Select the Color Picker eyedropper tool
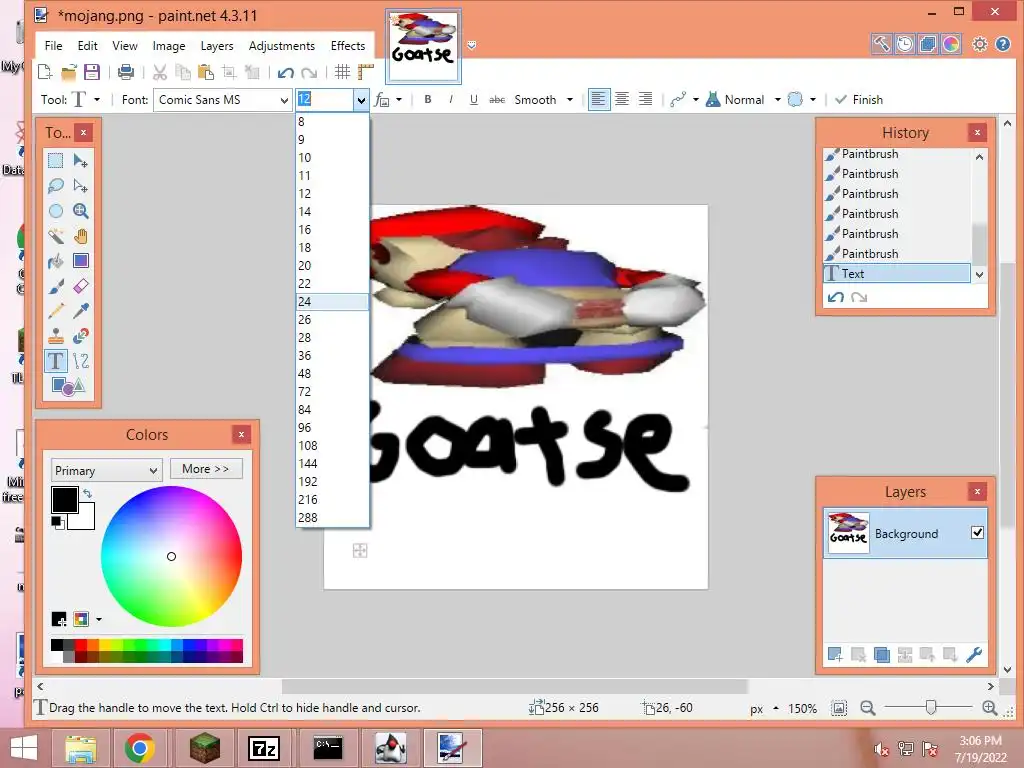The image size is (1024, 768). (81, 311)
